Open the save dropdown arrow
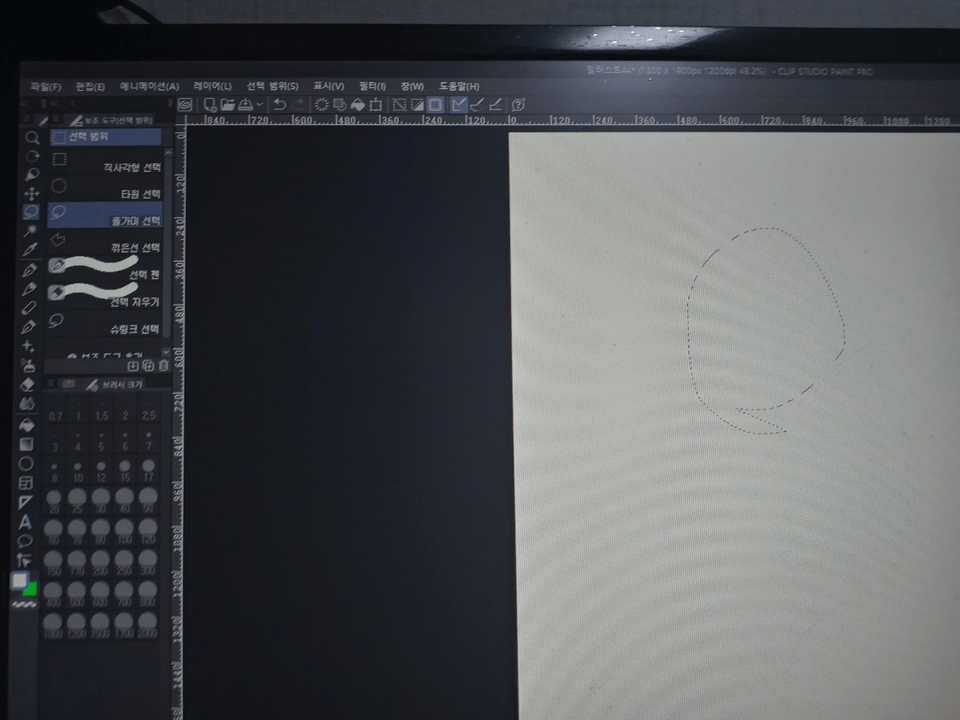Screen dimensions: 960x720 pos(260,105)
